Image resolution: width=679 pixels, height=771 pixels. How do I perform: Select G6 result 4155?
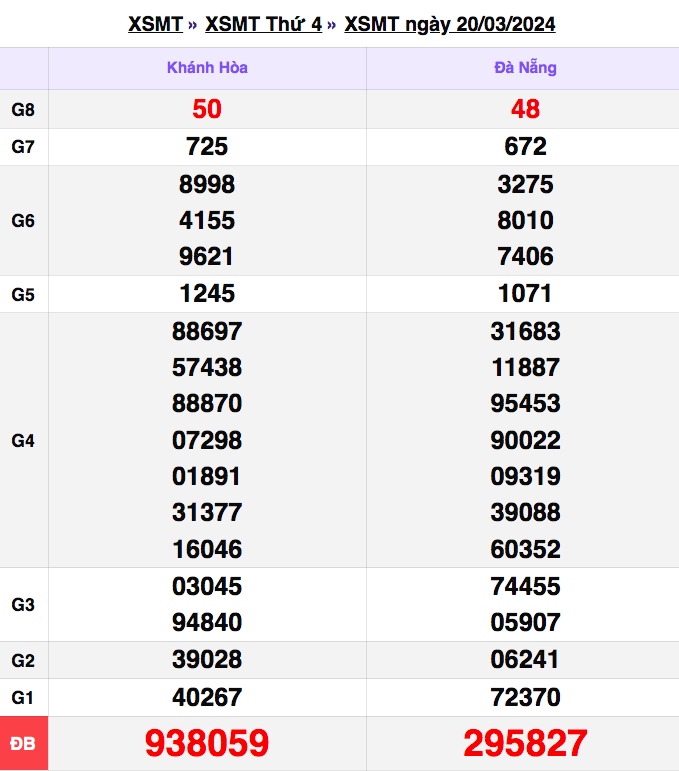tap(207, 220)
